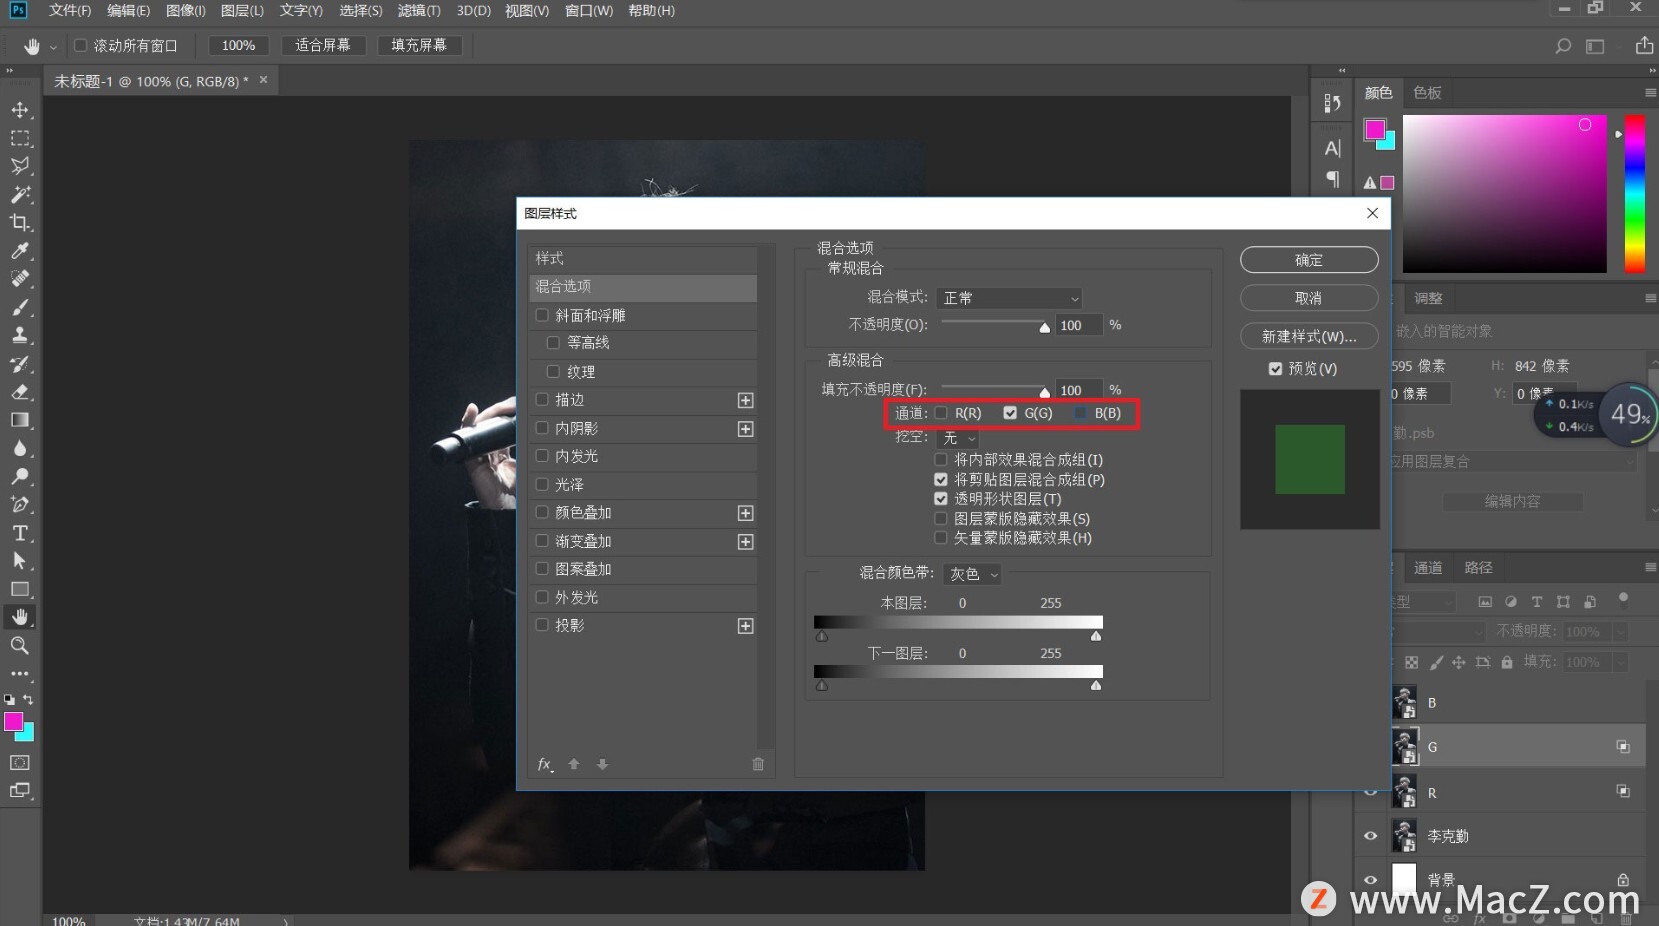This screenshot has height=926, width=1659.
Task: Select the Rectangle shape tool
Action: tap(20, 589)
